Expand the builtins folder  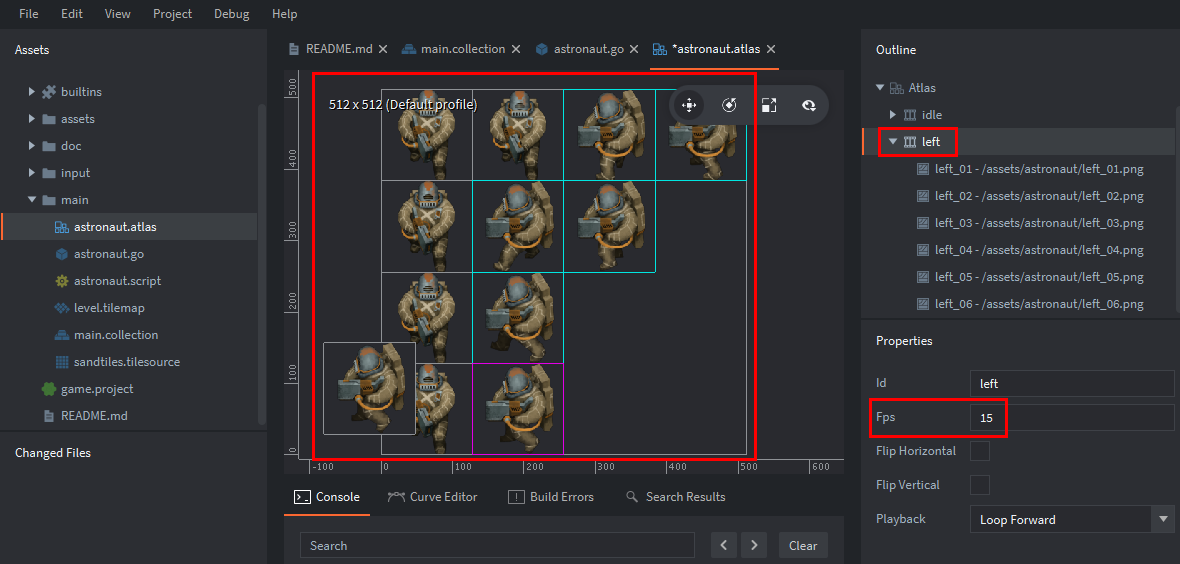[32, 92]
